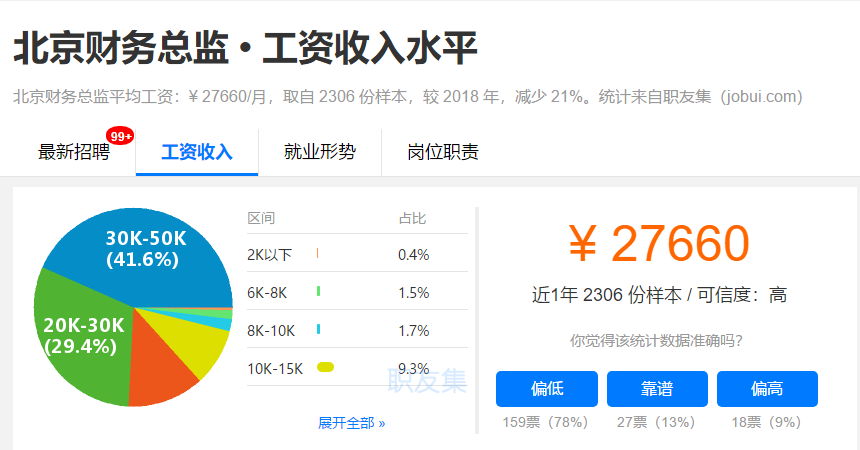
Task: Vote 偏低 on salary accuracy
Action: (546, 388)
